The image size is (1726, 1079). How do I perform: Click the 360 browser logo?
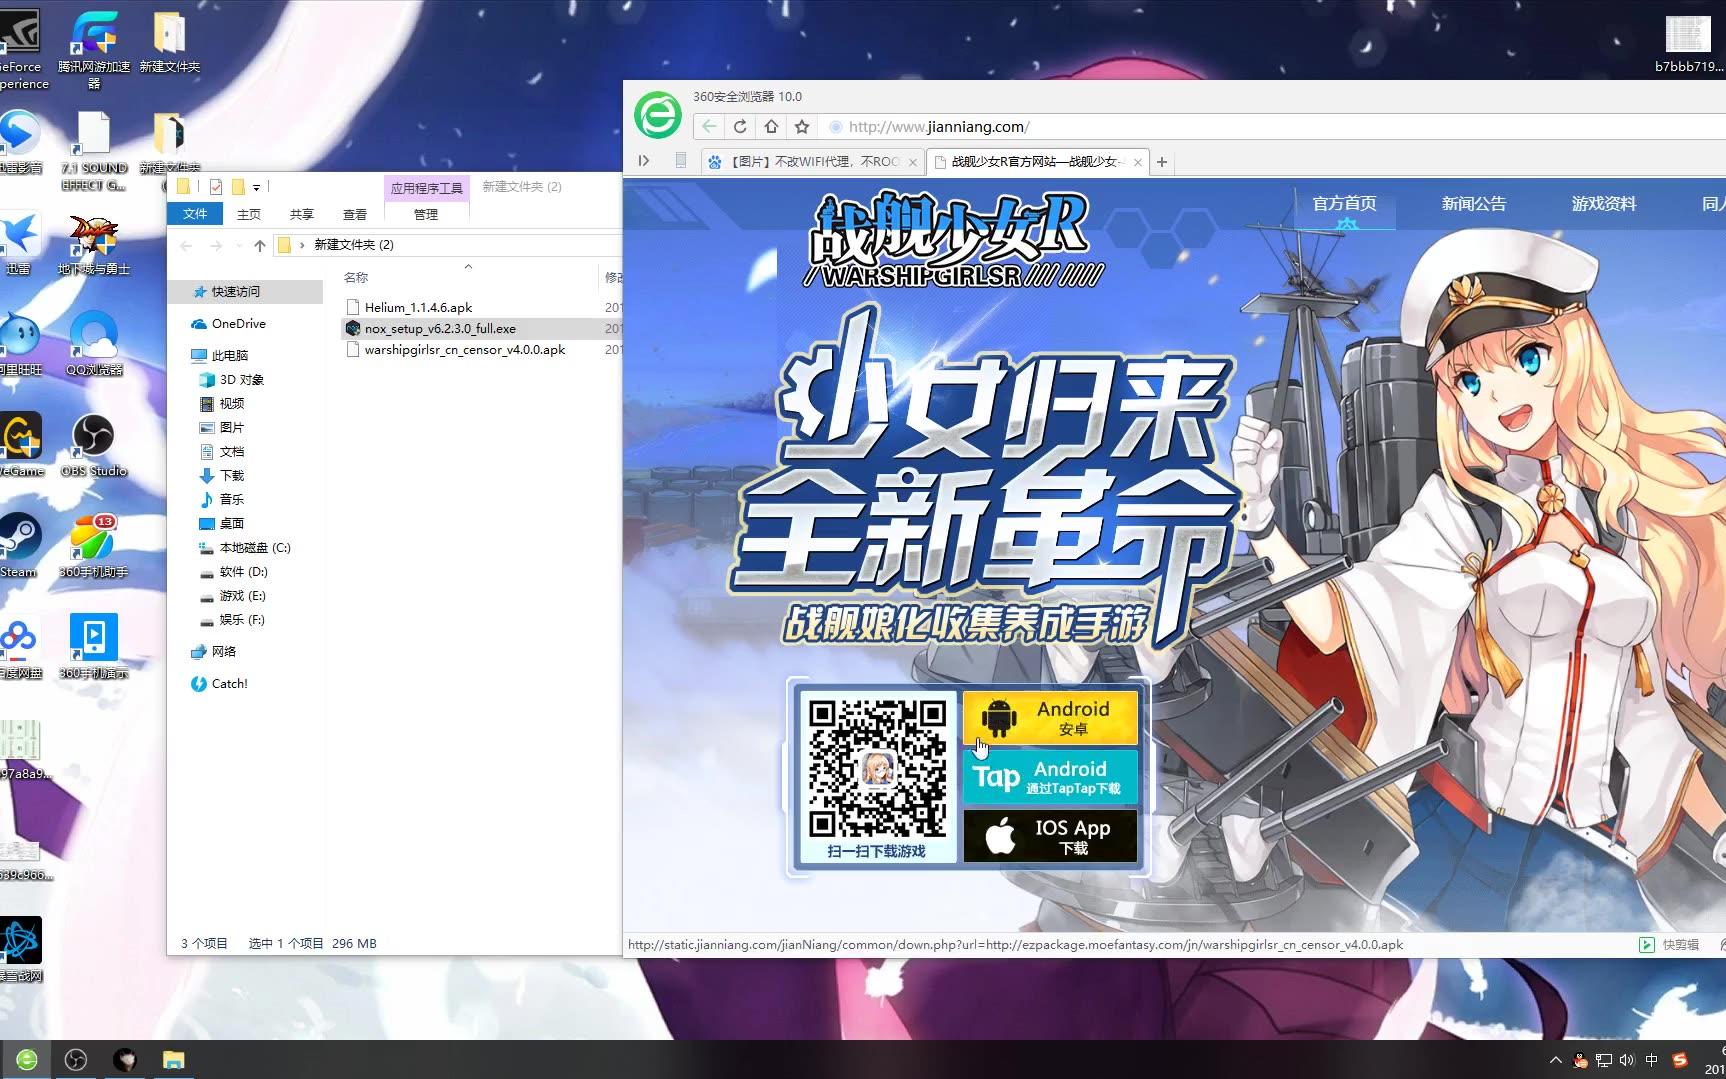click(x=658, y=115)
